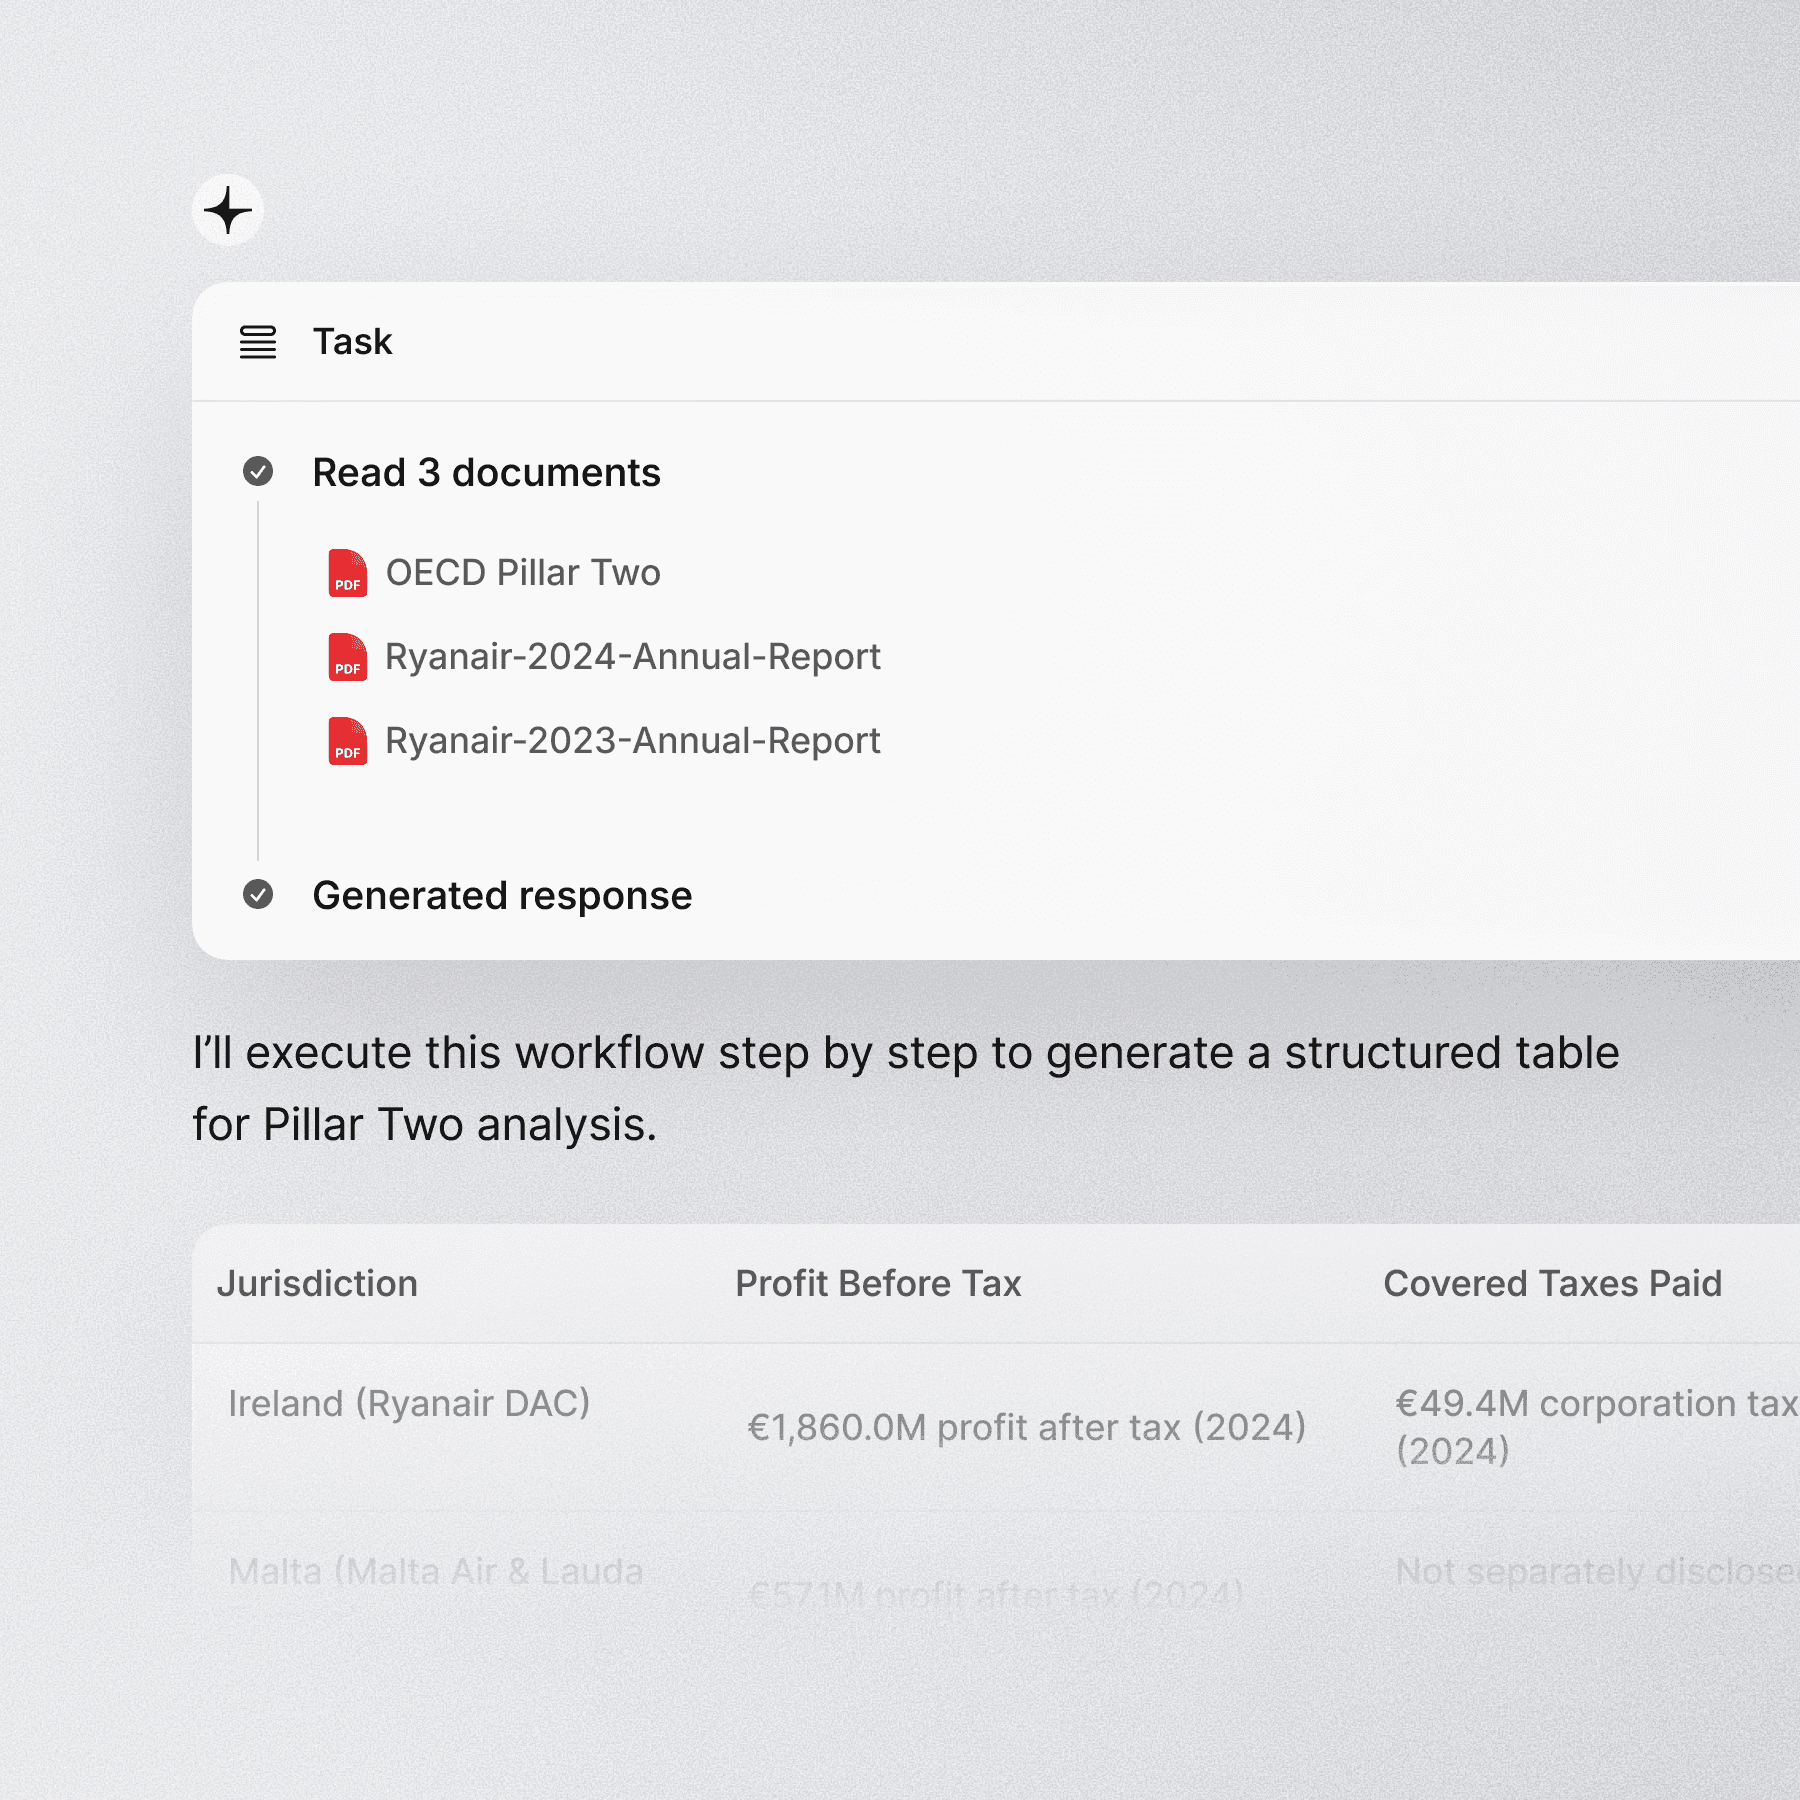Click the Task list icon in header

(258, 342)
